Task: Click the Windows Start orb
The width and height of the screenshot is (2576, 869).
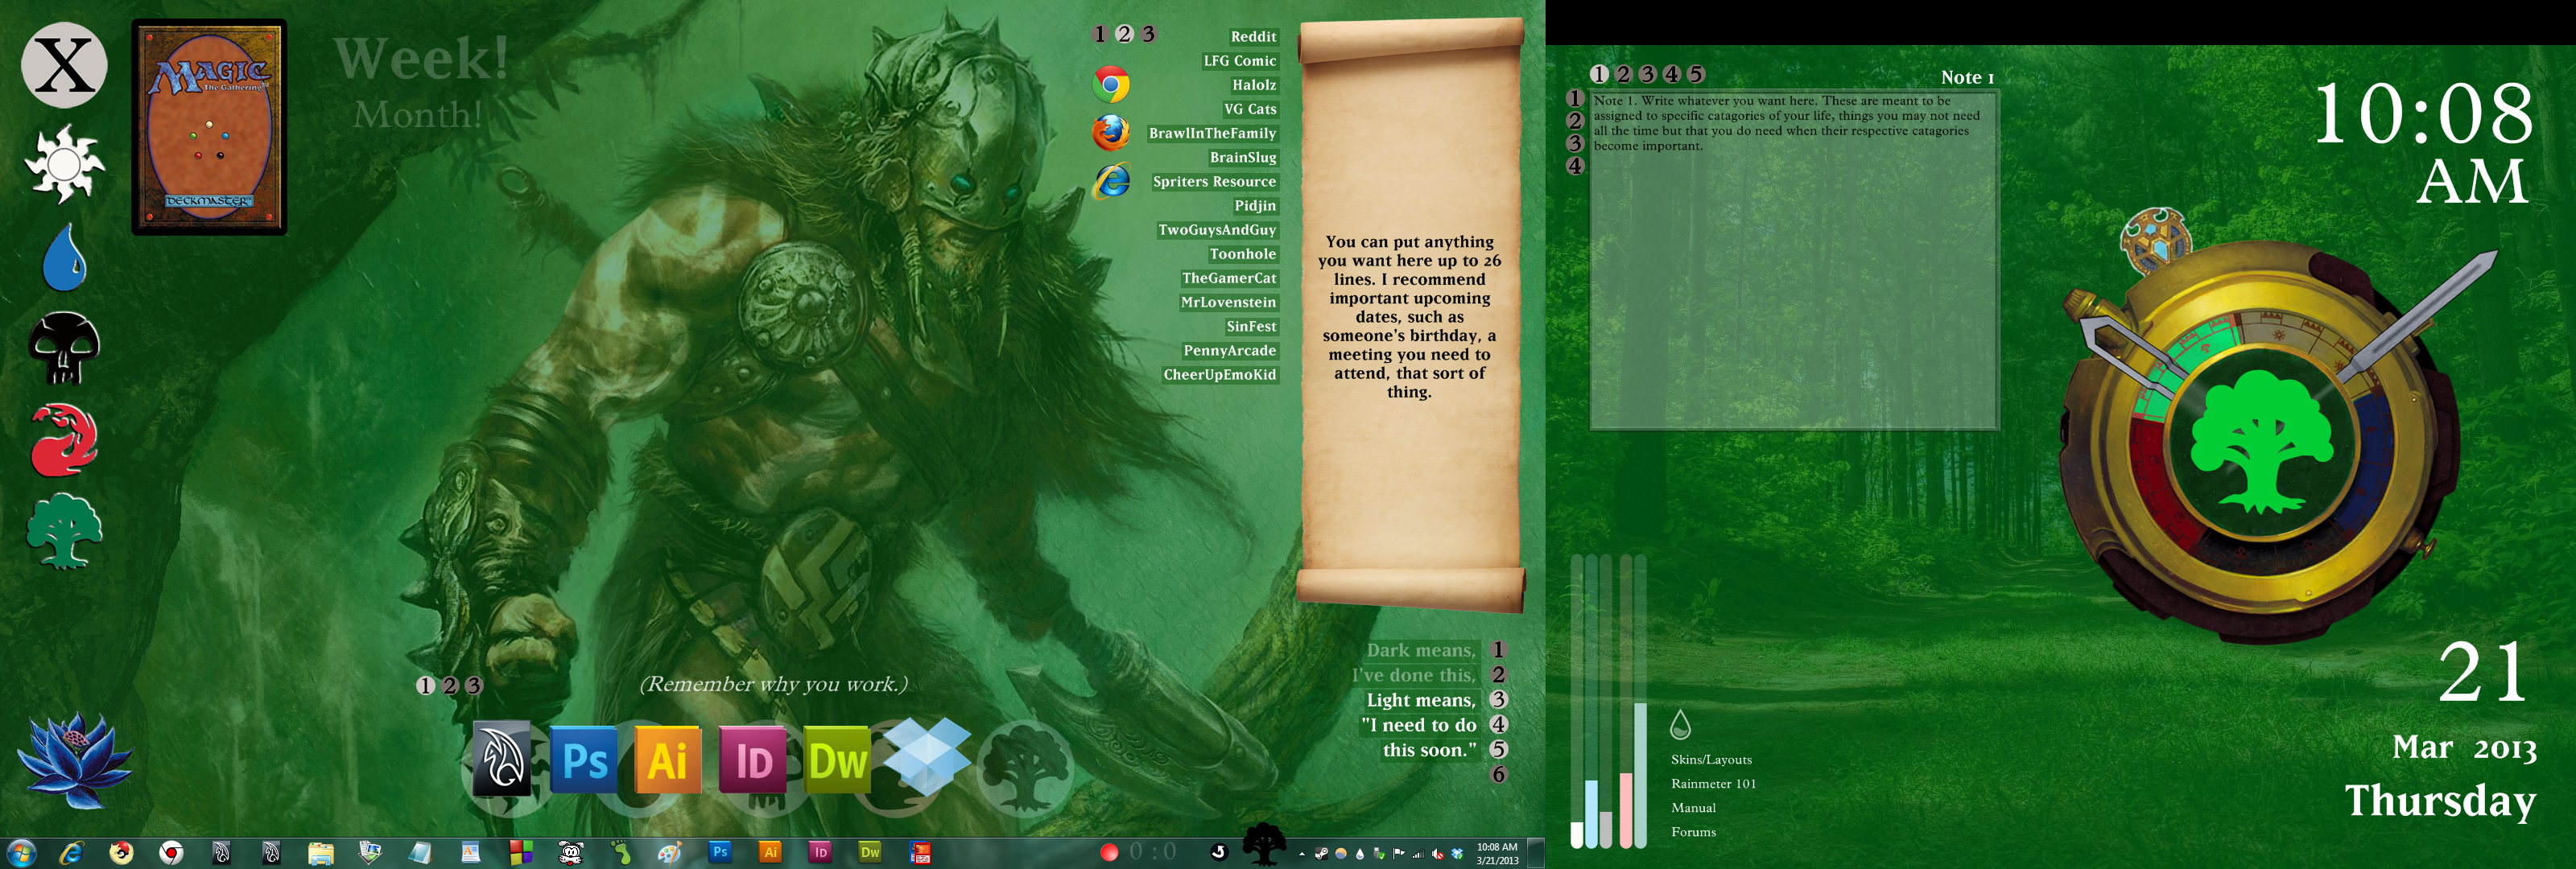Action: (21, 853)
